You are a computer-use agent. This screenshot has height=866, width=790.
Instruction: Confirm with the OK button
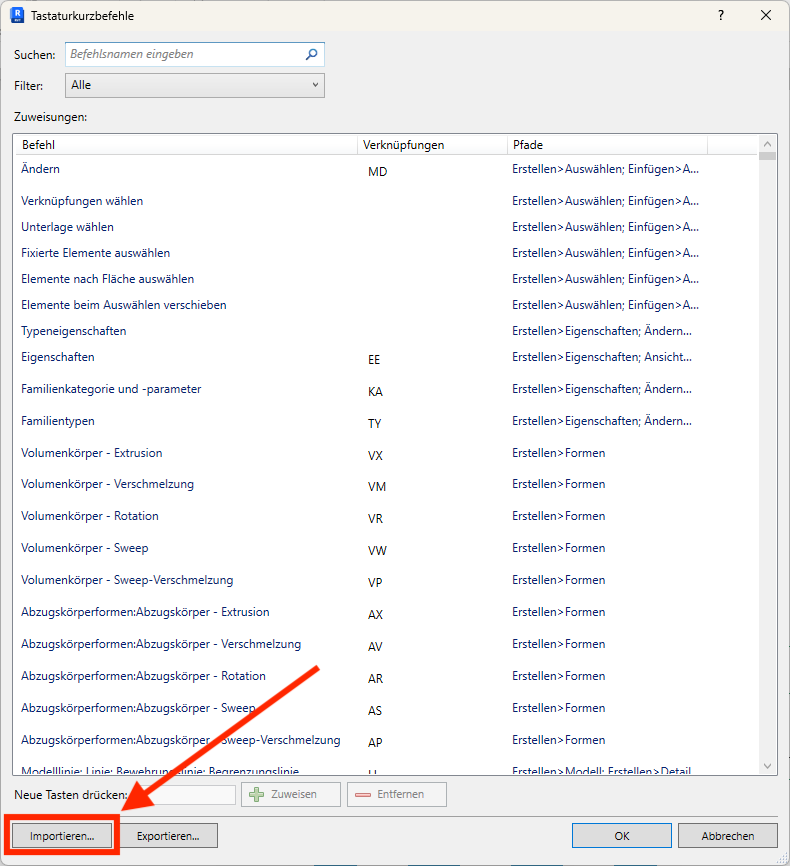click(621, 836)
